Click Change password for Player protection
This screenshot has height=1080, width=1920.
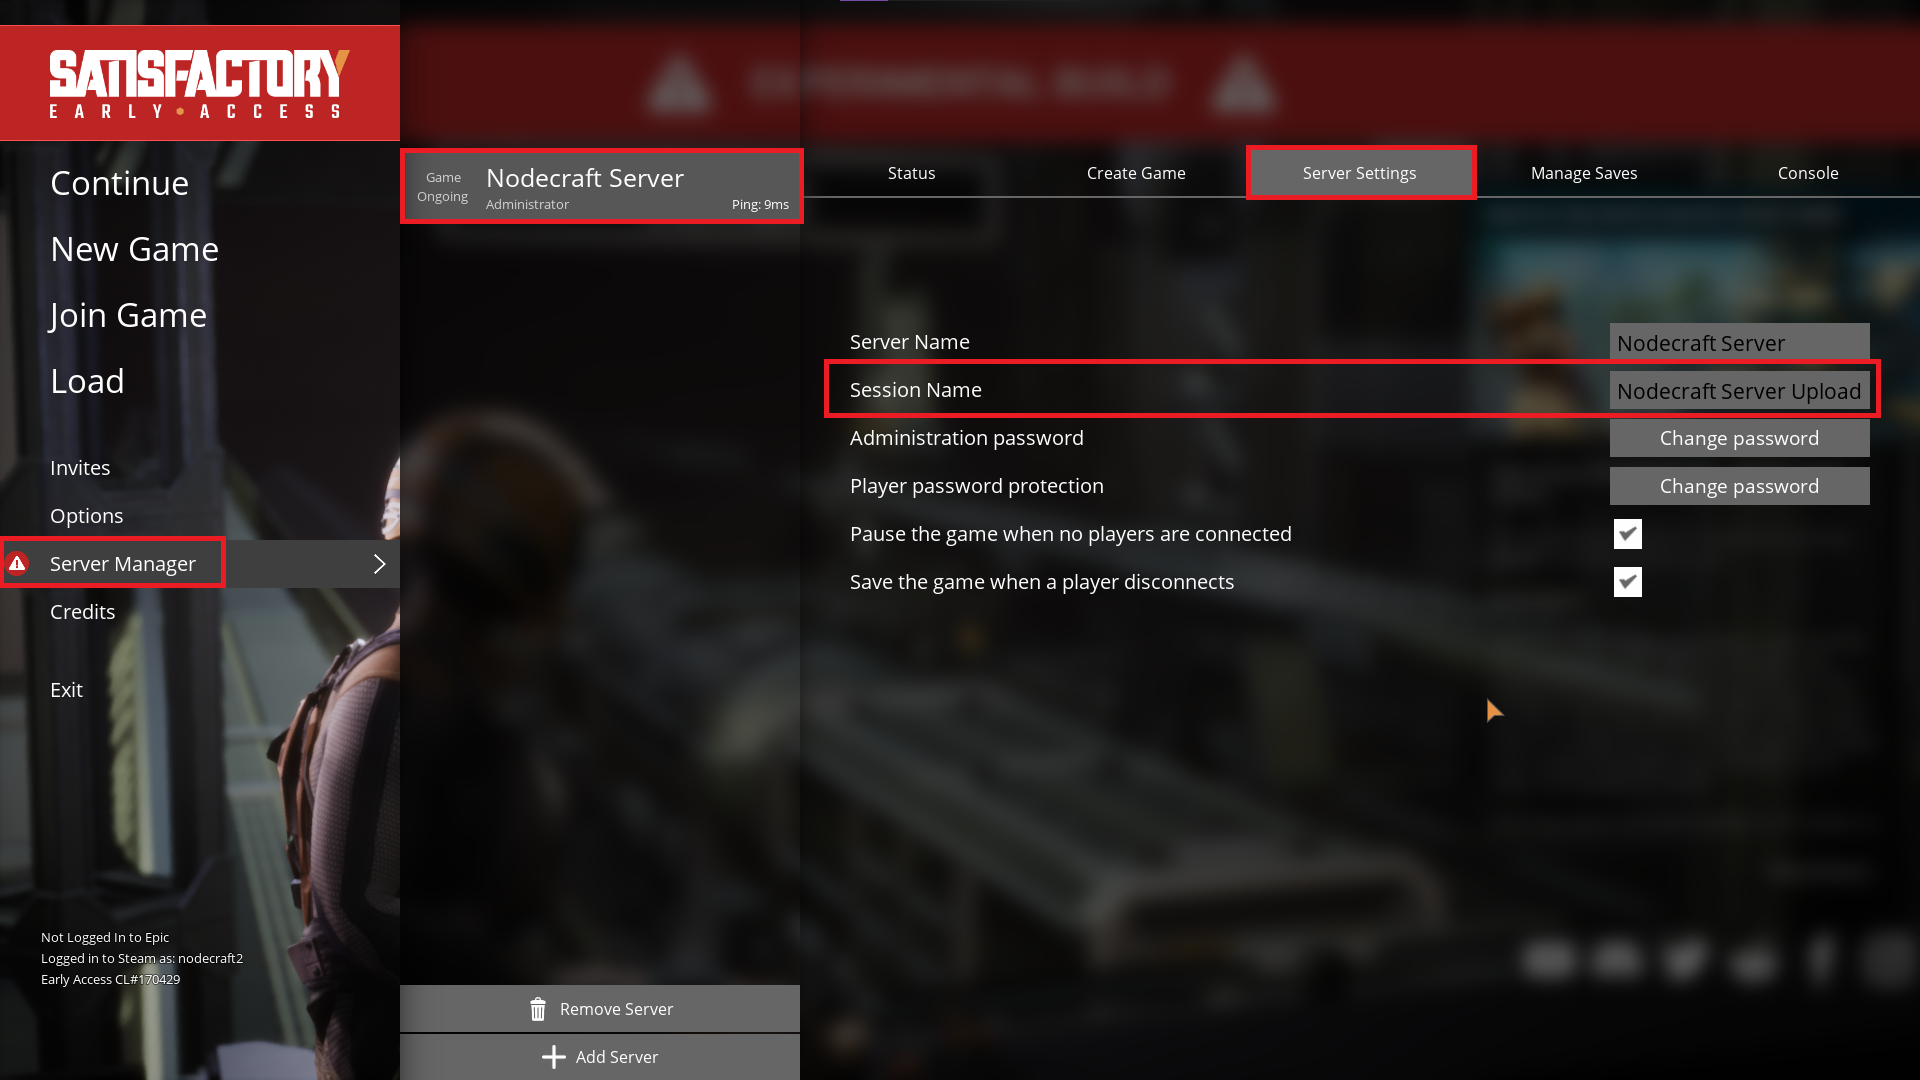1739,485
